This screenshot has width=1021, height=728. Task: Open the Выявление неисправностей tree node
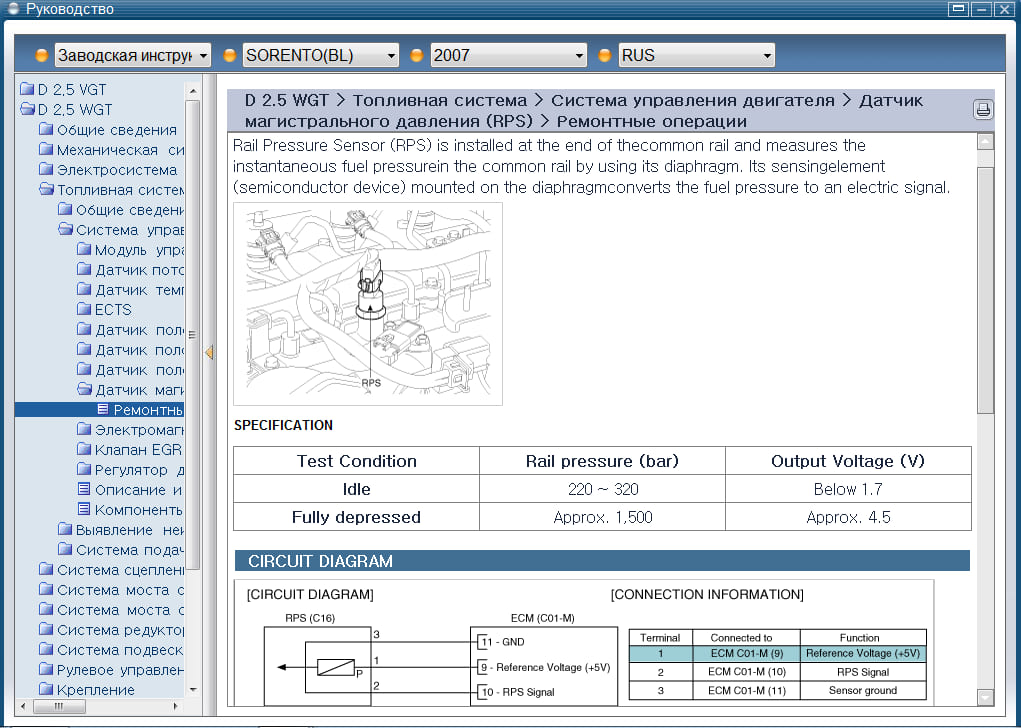click(x=129, y=530)
